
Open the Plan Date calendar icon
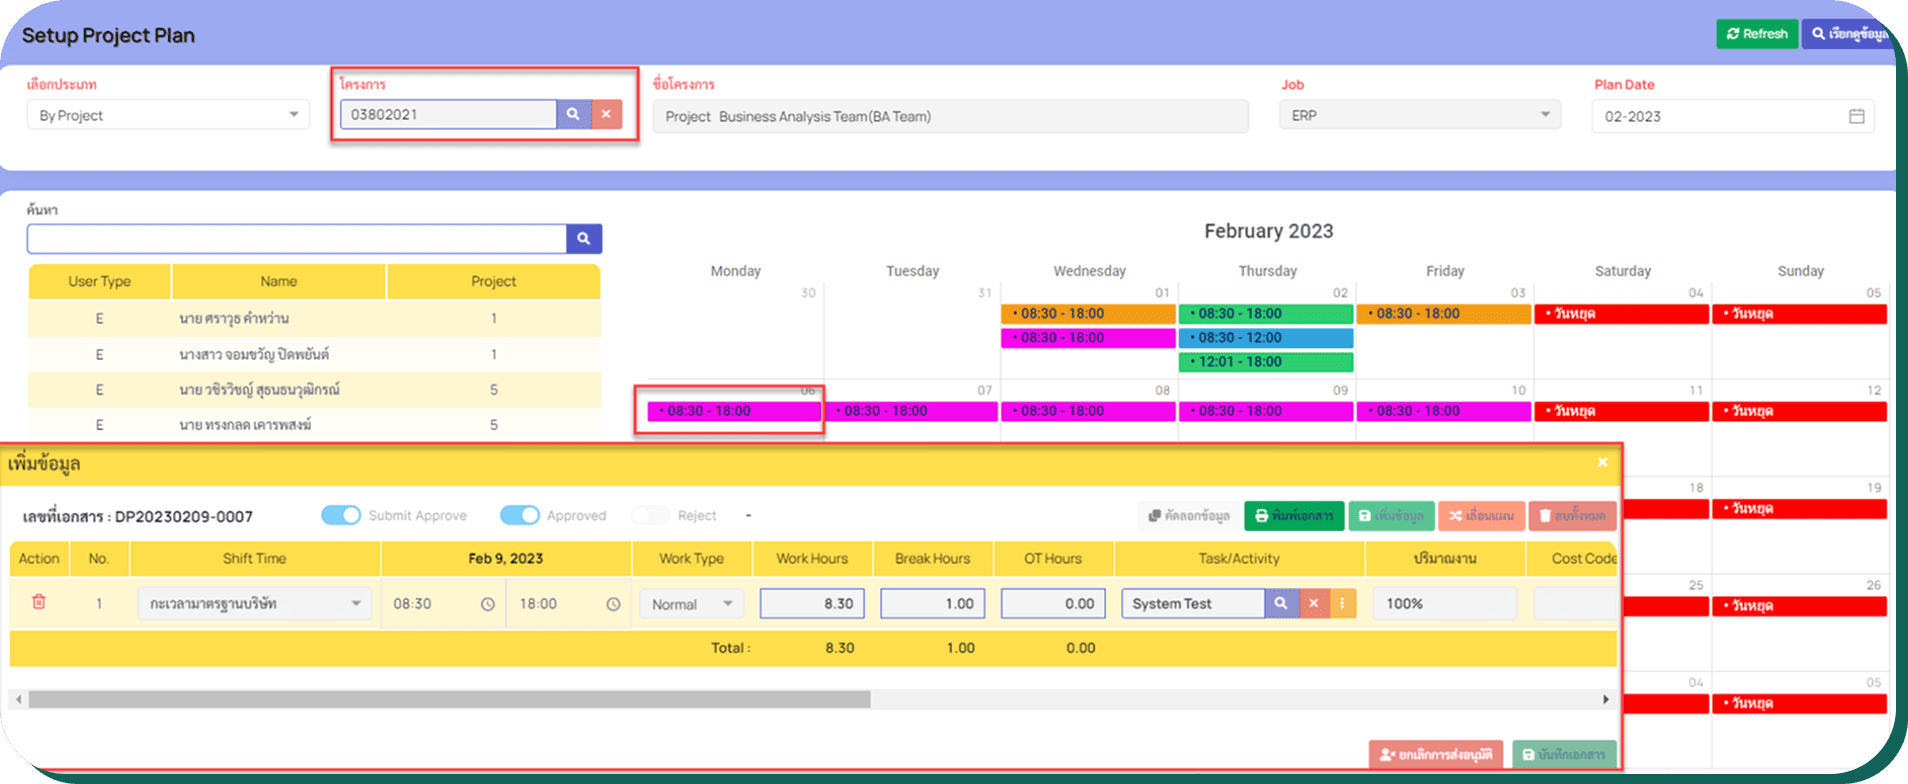[1856, 116]
